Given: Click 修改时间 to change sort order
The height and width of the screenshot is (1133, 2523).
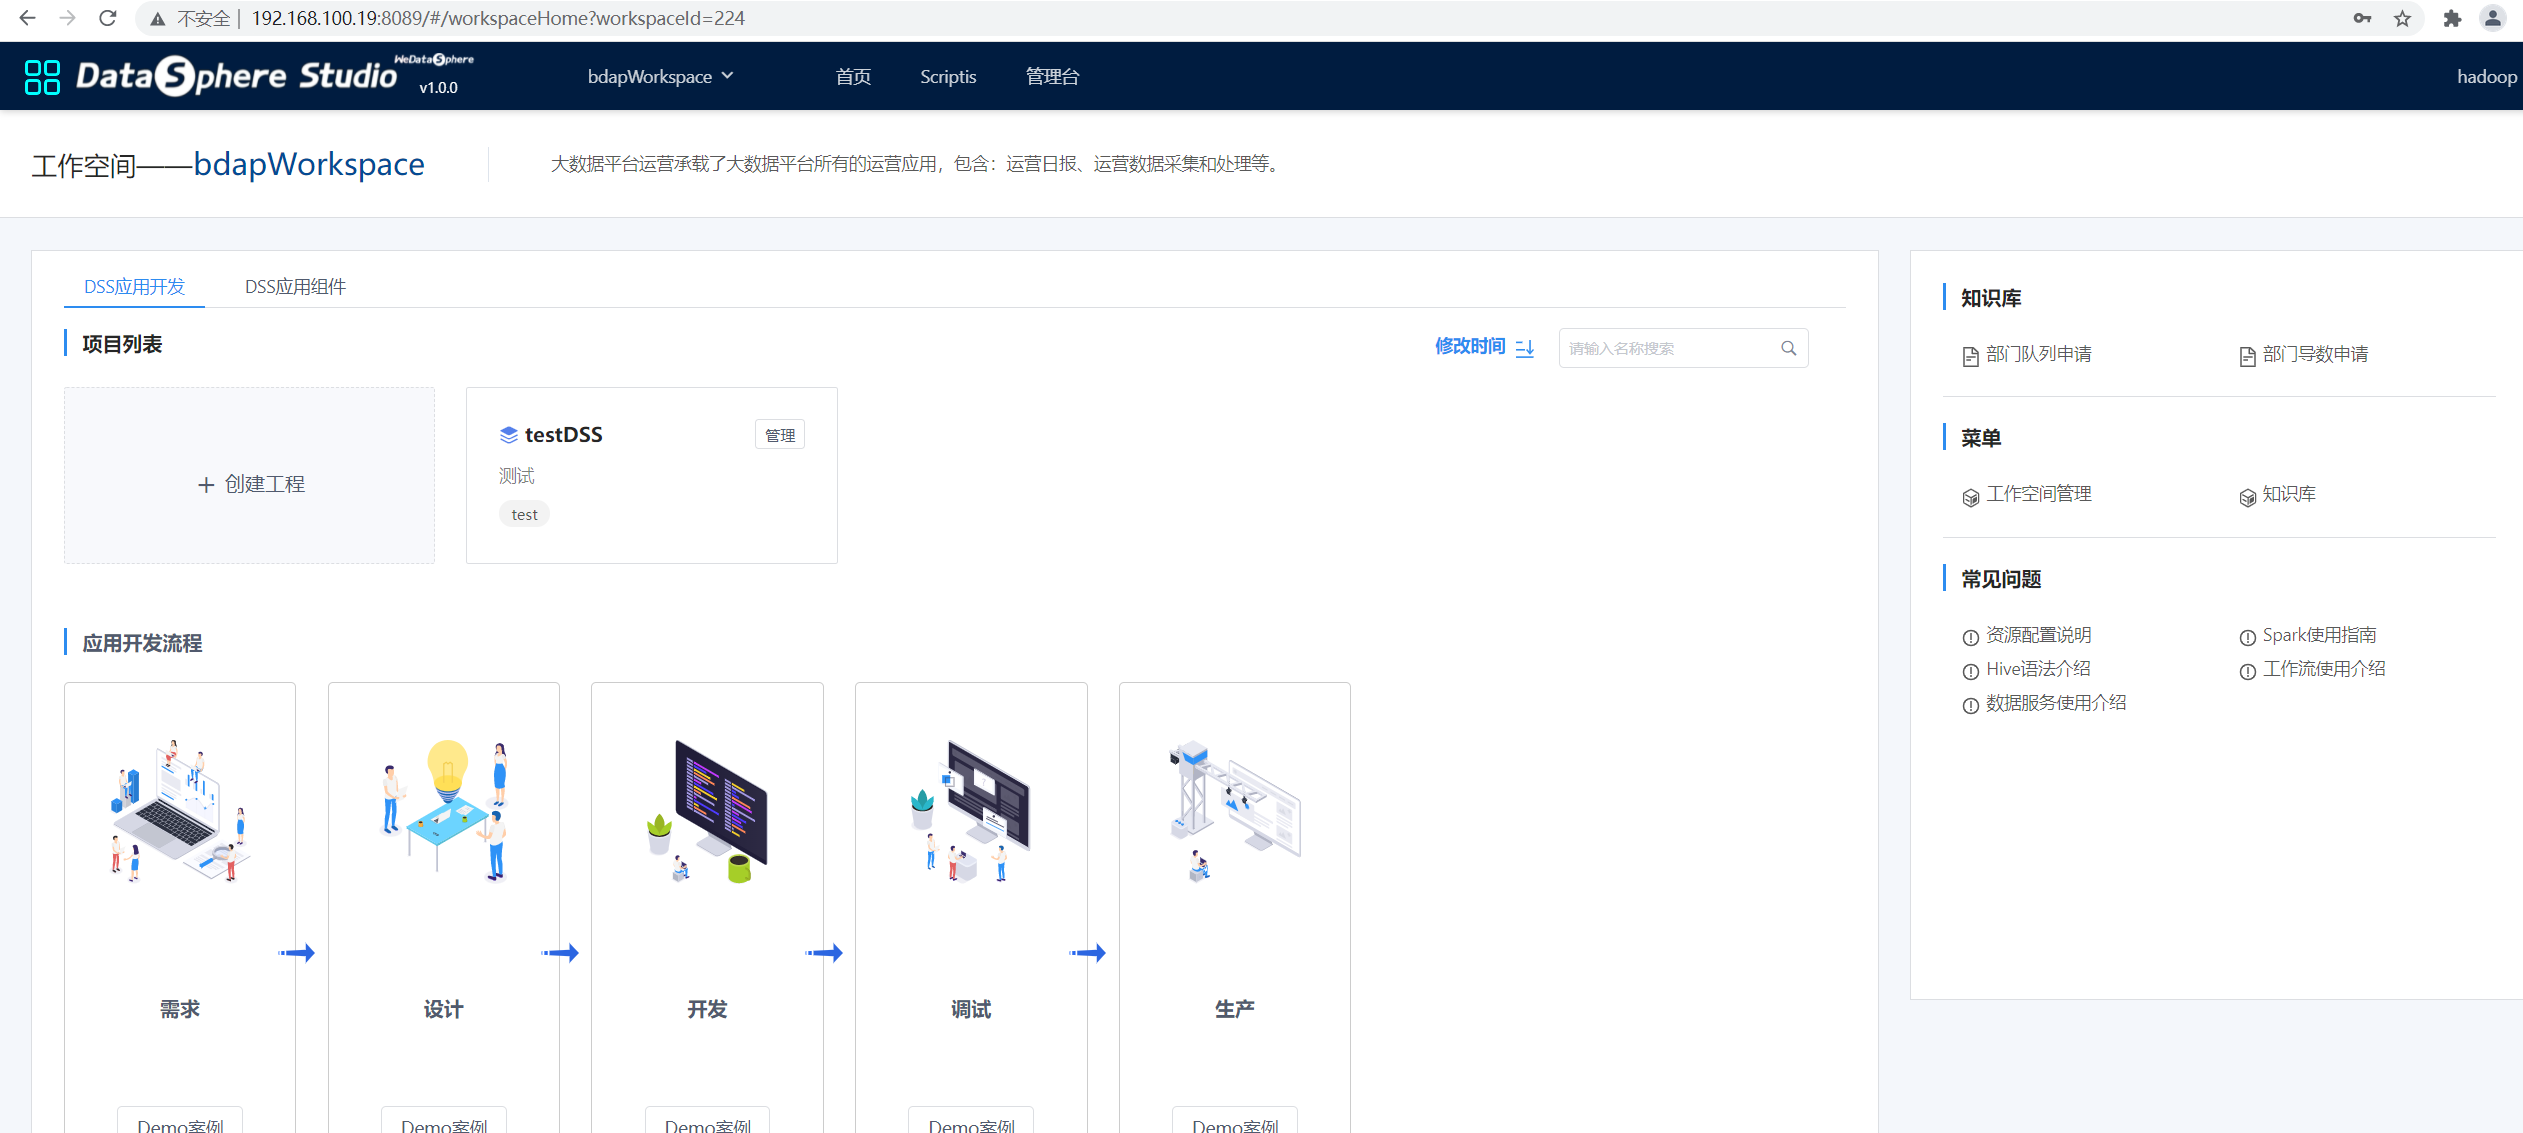Looking at the screenshot, I should [x=1470, y=346].
